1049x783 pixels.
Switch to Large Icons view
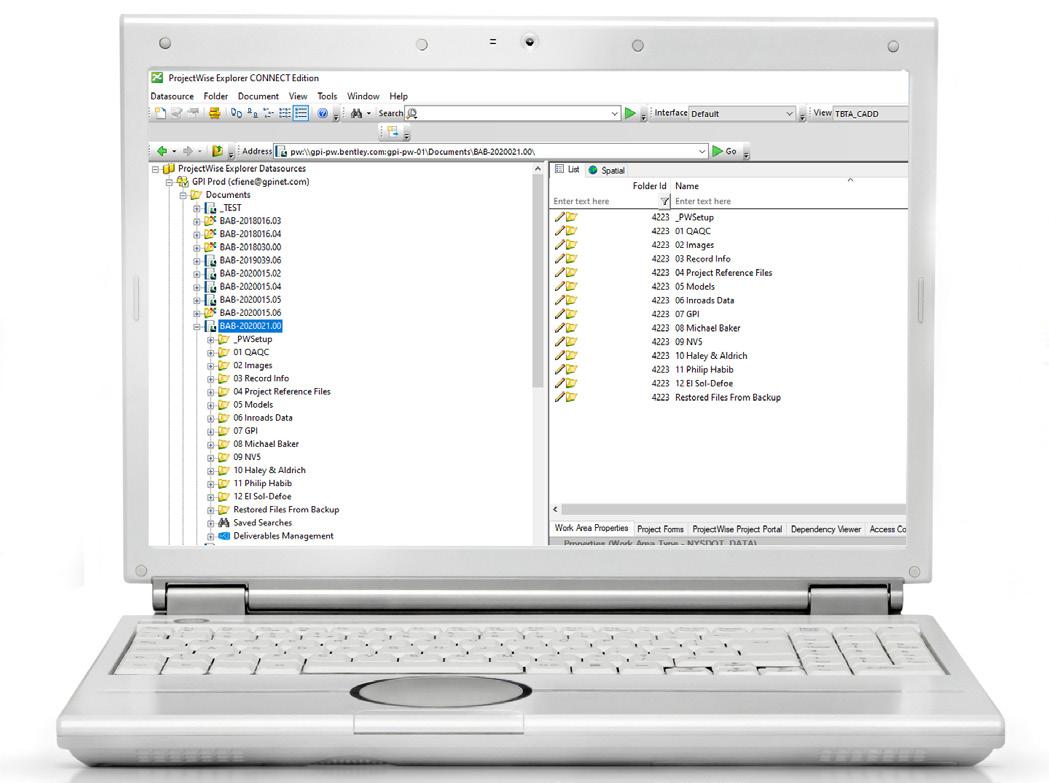click(236, 113)
